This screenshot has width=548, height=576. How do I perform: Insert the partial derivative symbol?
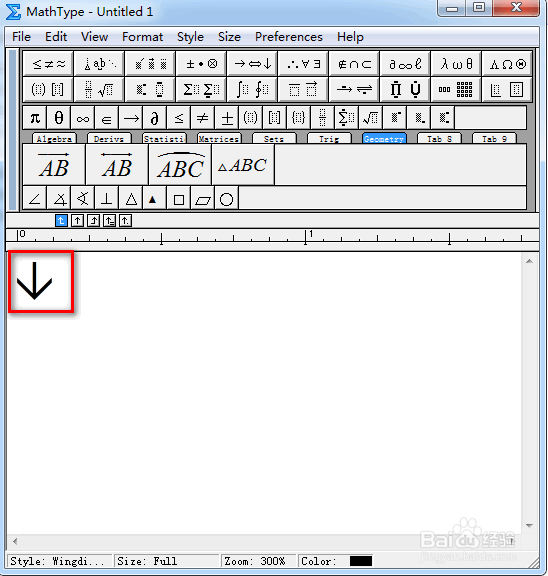coord(155,118)
